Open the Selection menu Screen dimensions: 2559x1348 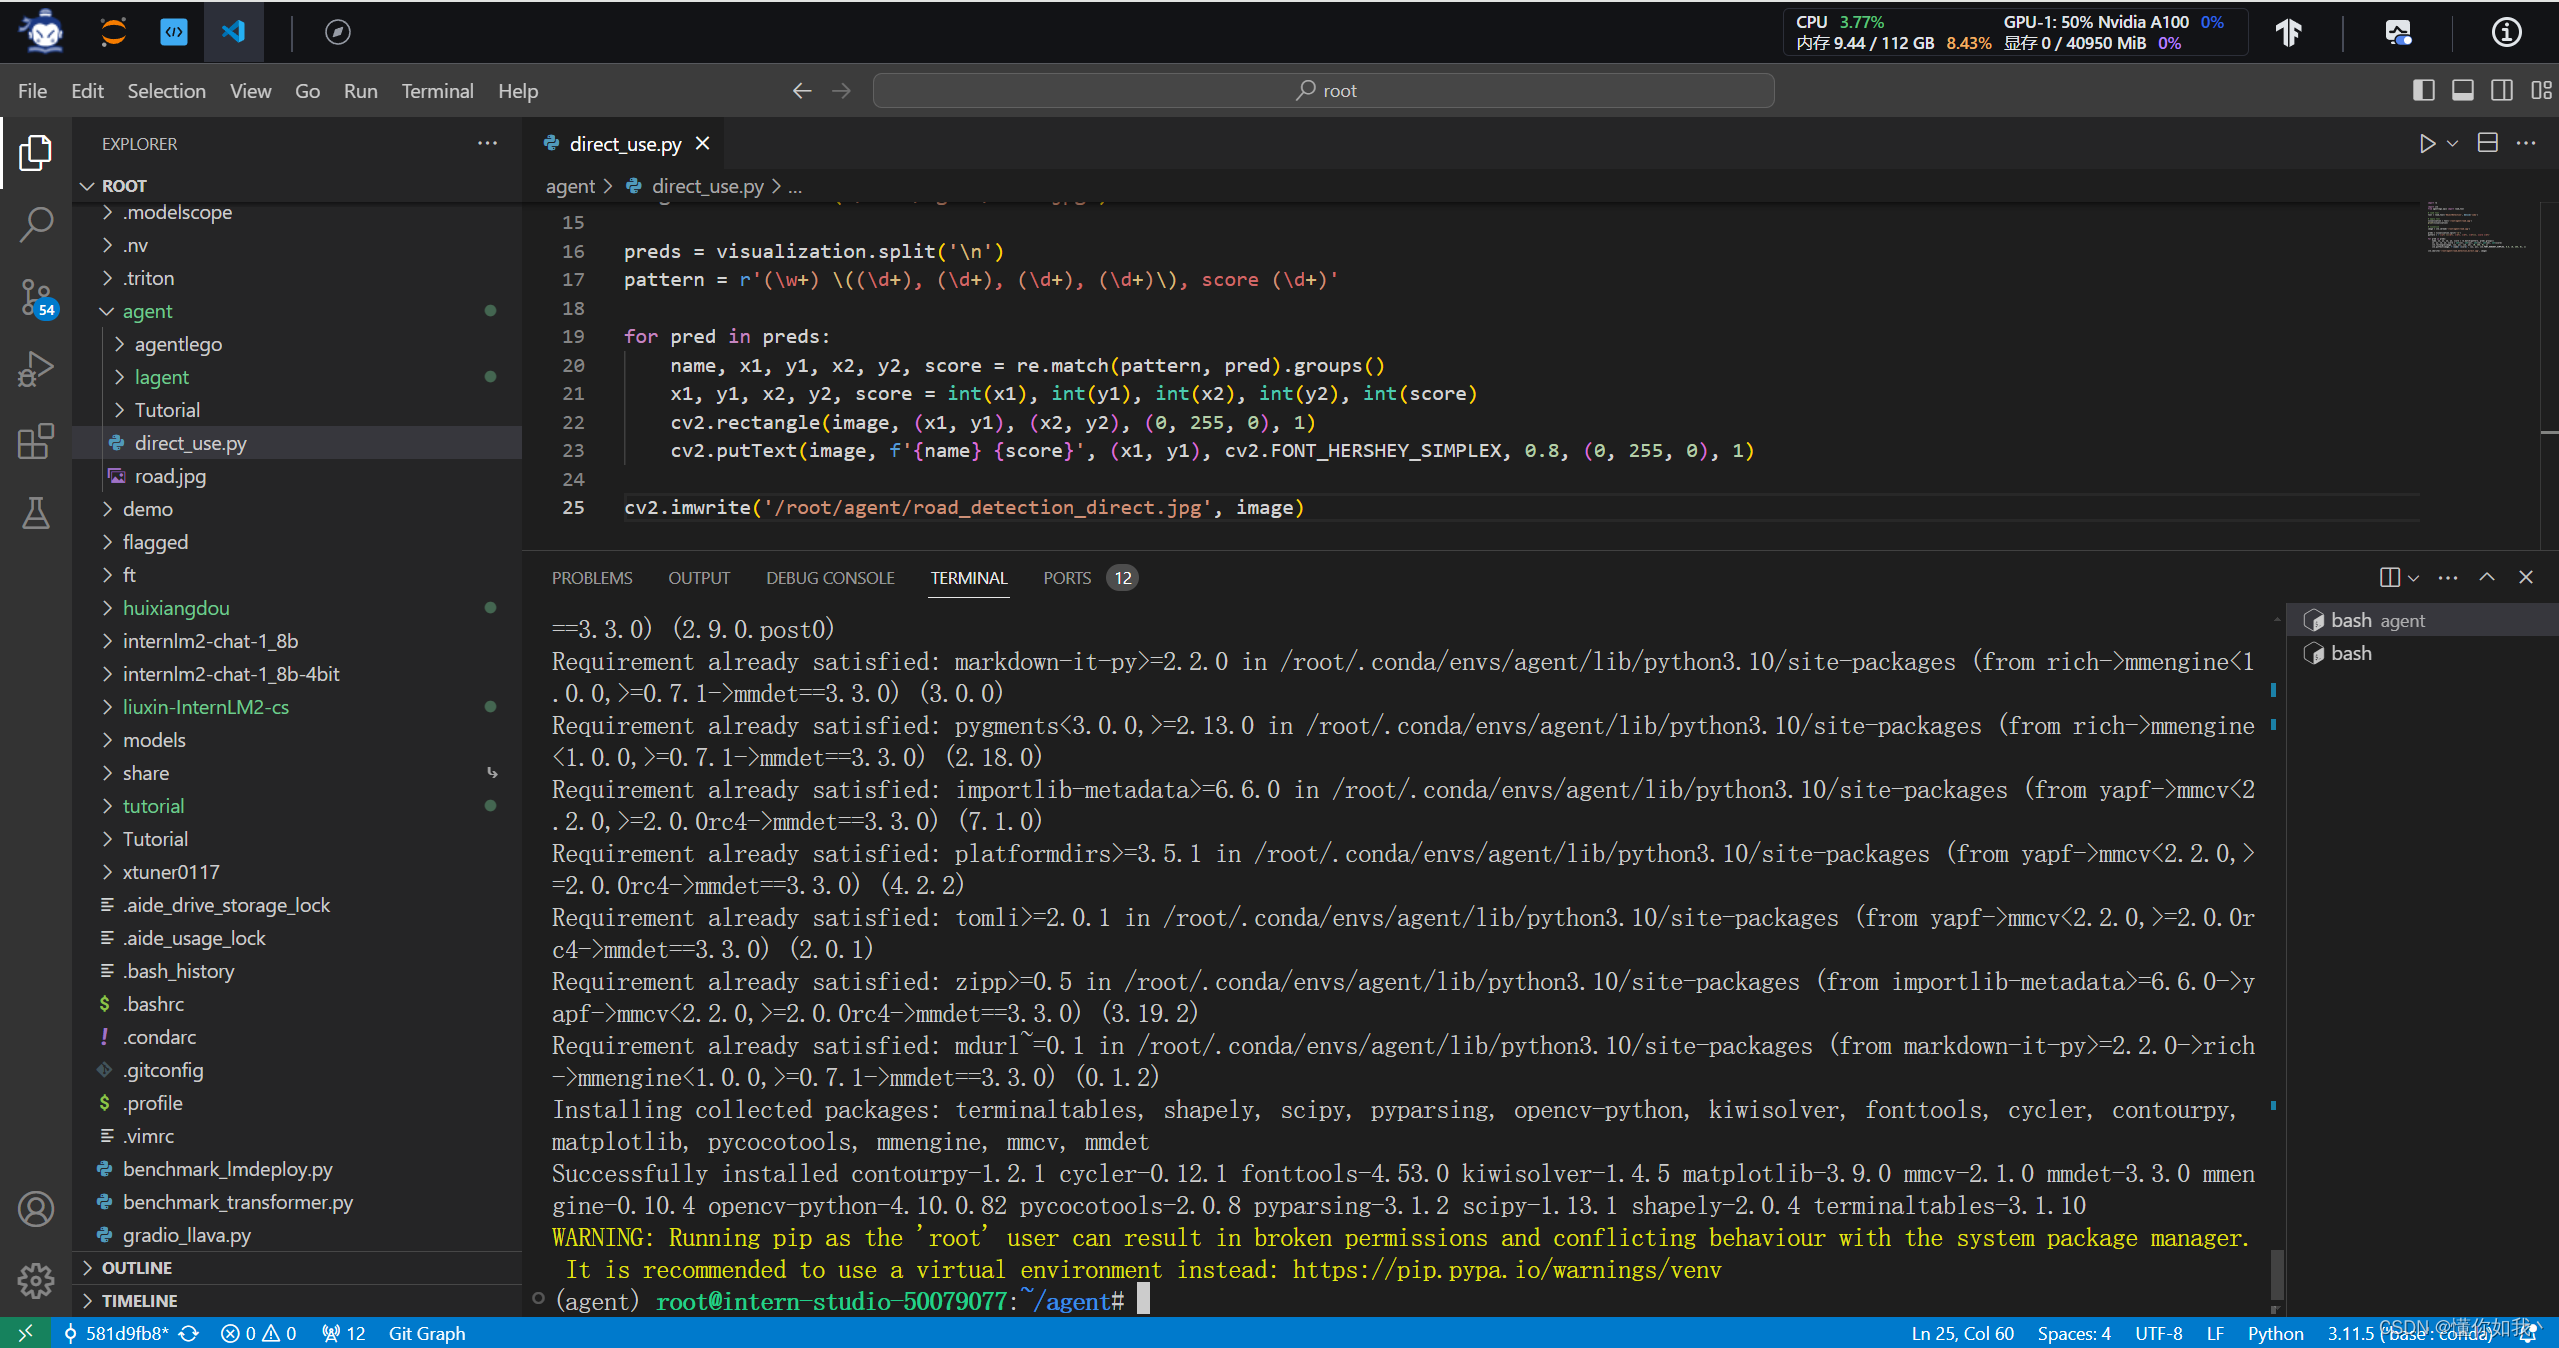(x=166, y=91)
